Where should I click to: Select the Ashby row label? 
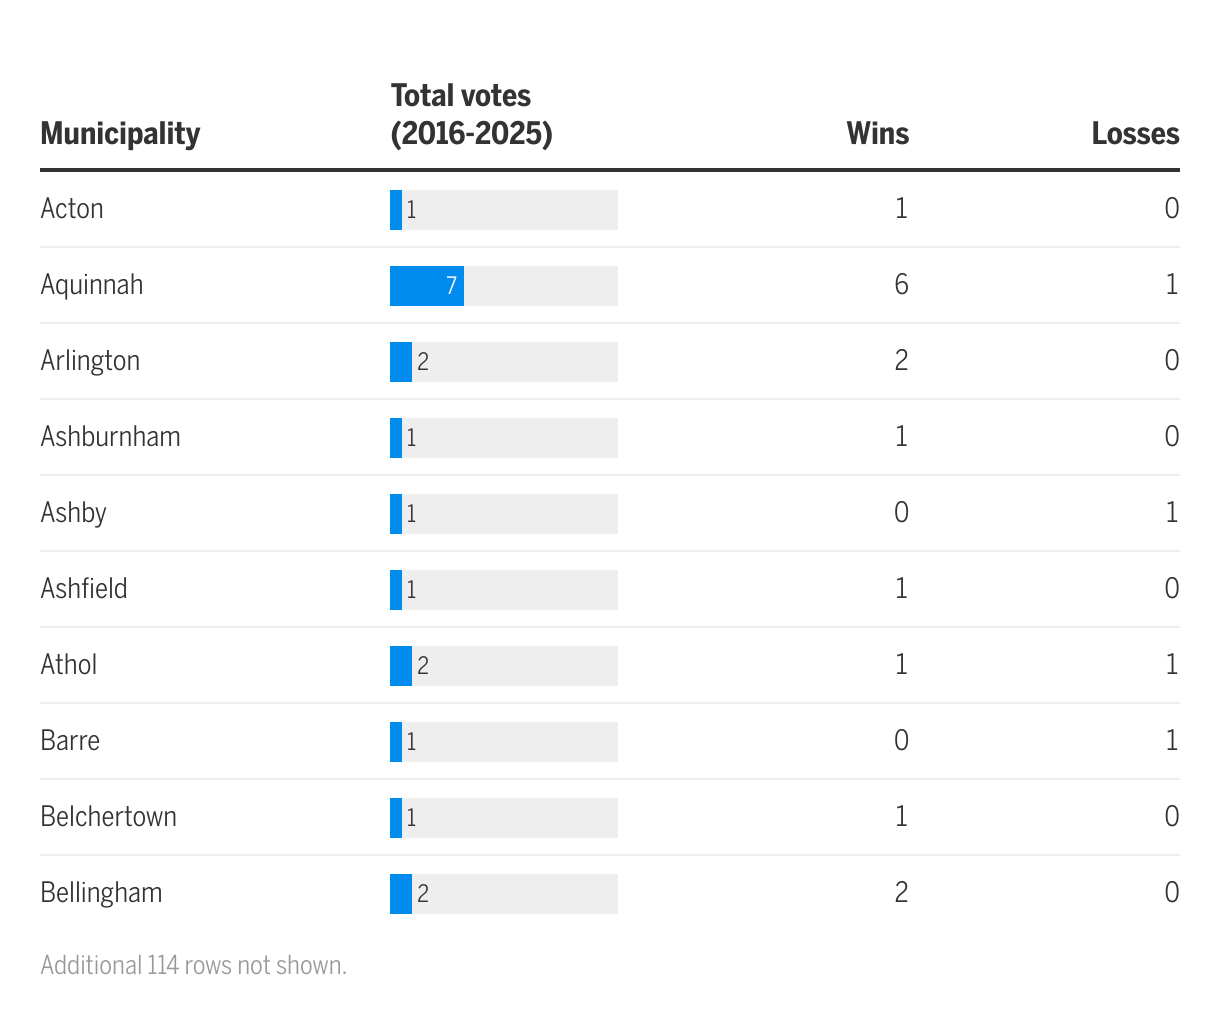click(73, 513)
